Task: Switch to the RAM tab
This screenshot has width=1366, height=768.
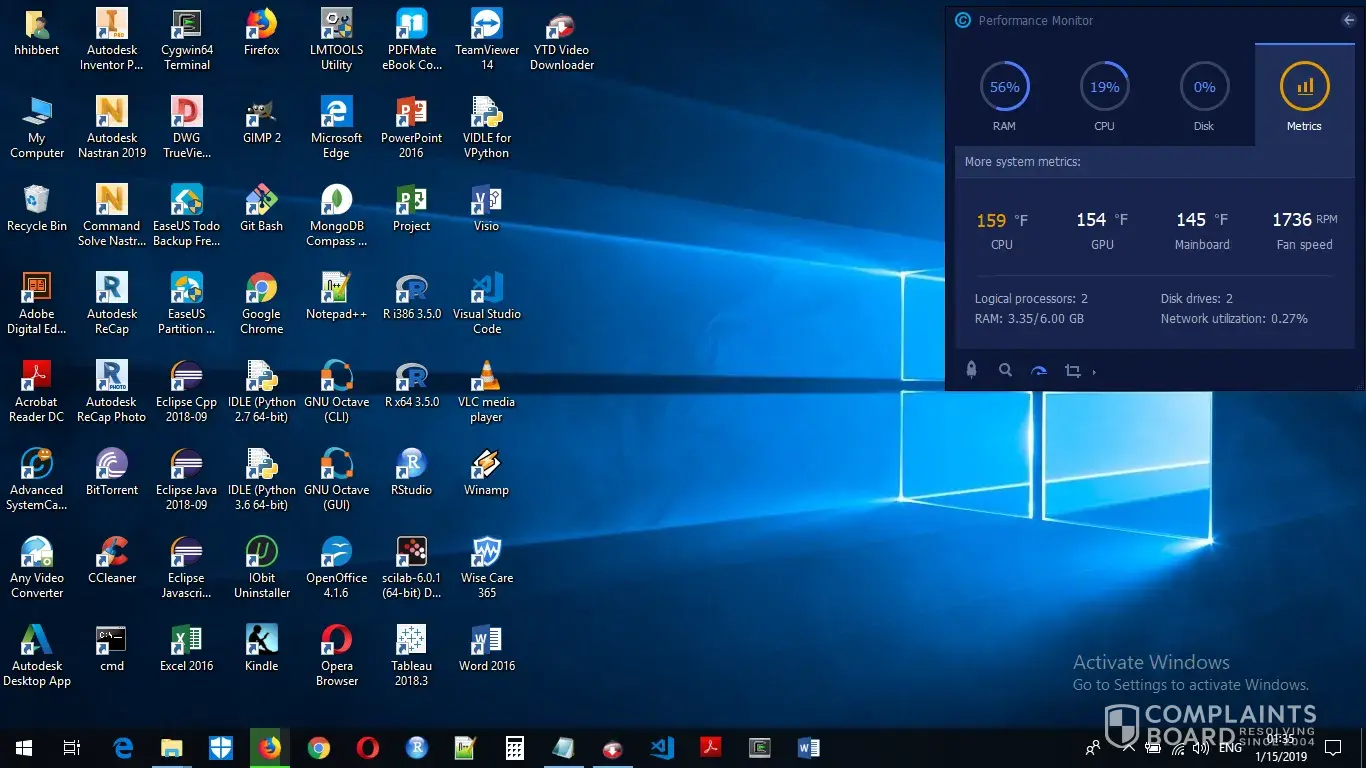Action: [x=1004, y=96]
